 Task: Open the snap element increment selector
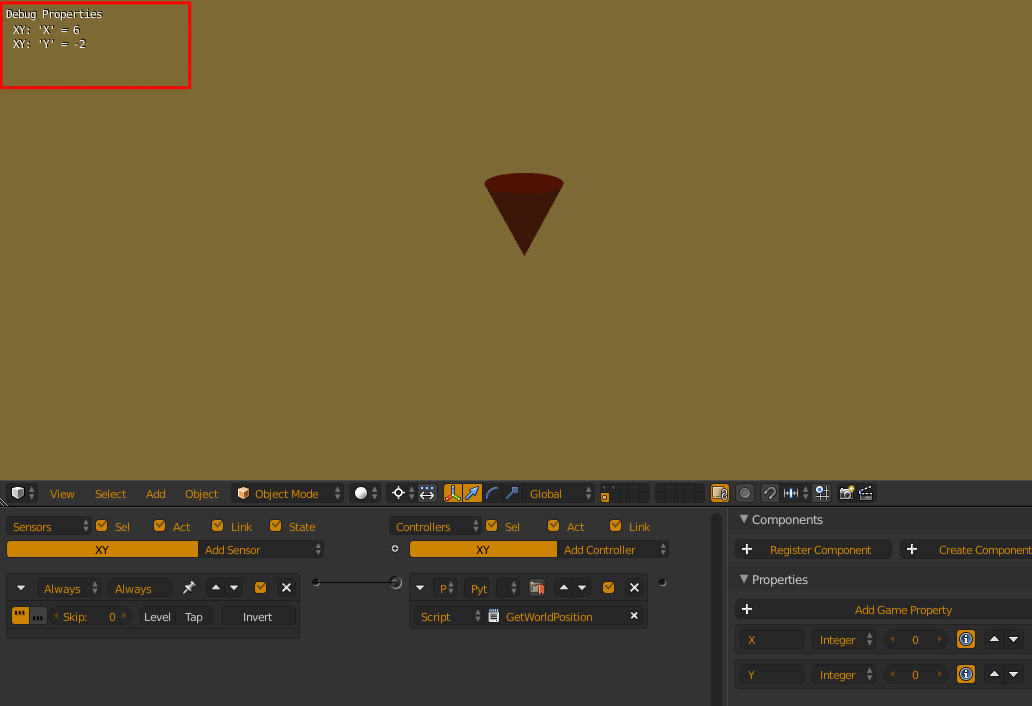click(x=796, y=493)
